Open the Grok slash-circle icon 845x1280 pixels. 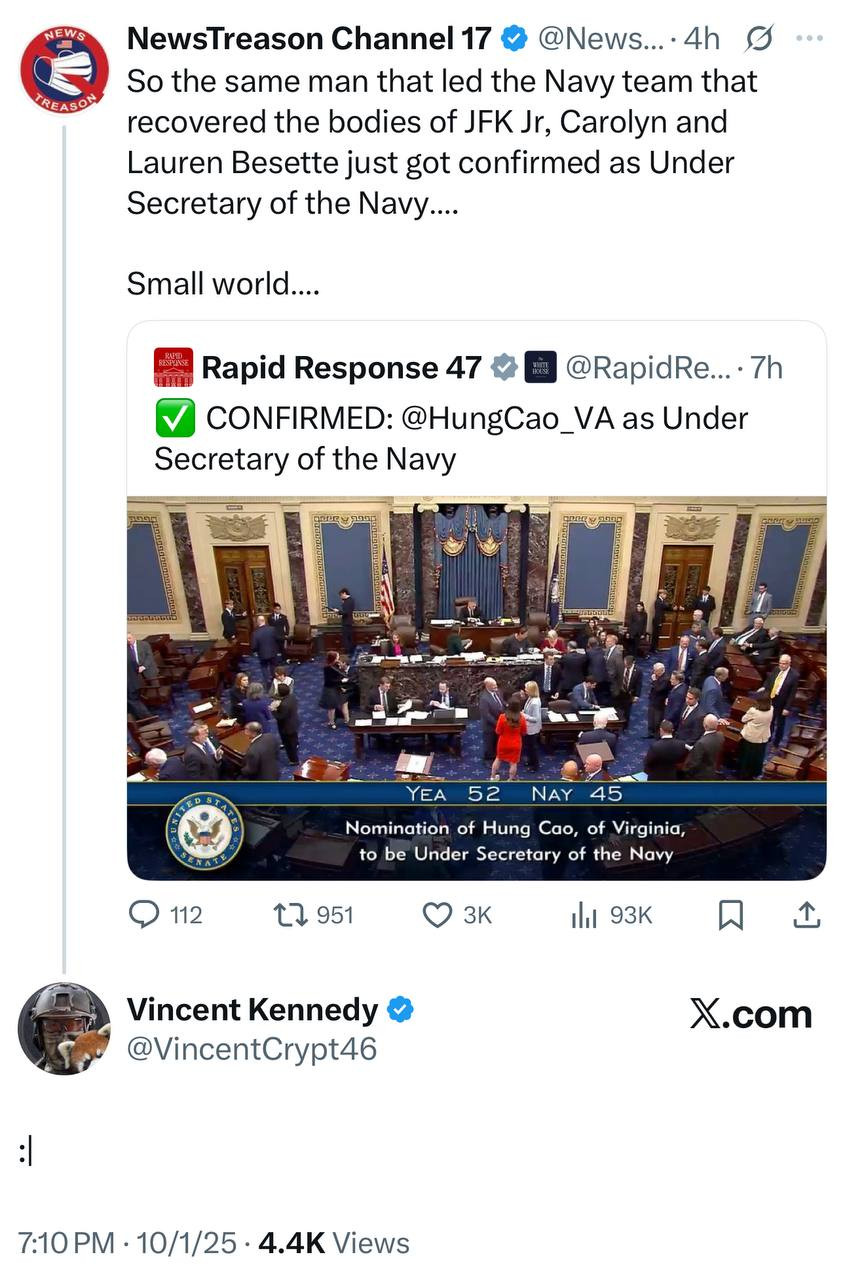tap(759, 38)
